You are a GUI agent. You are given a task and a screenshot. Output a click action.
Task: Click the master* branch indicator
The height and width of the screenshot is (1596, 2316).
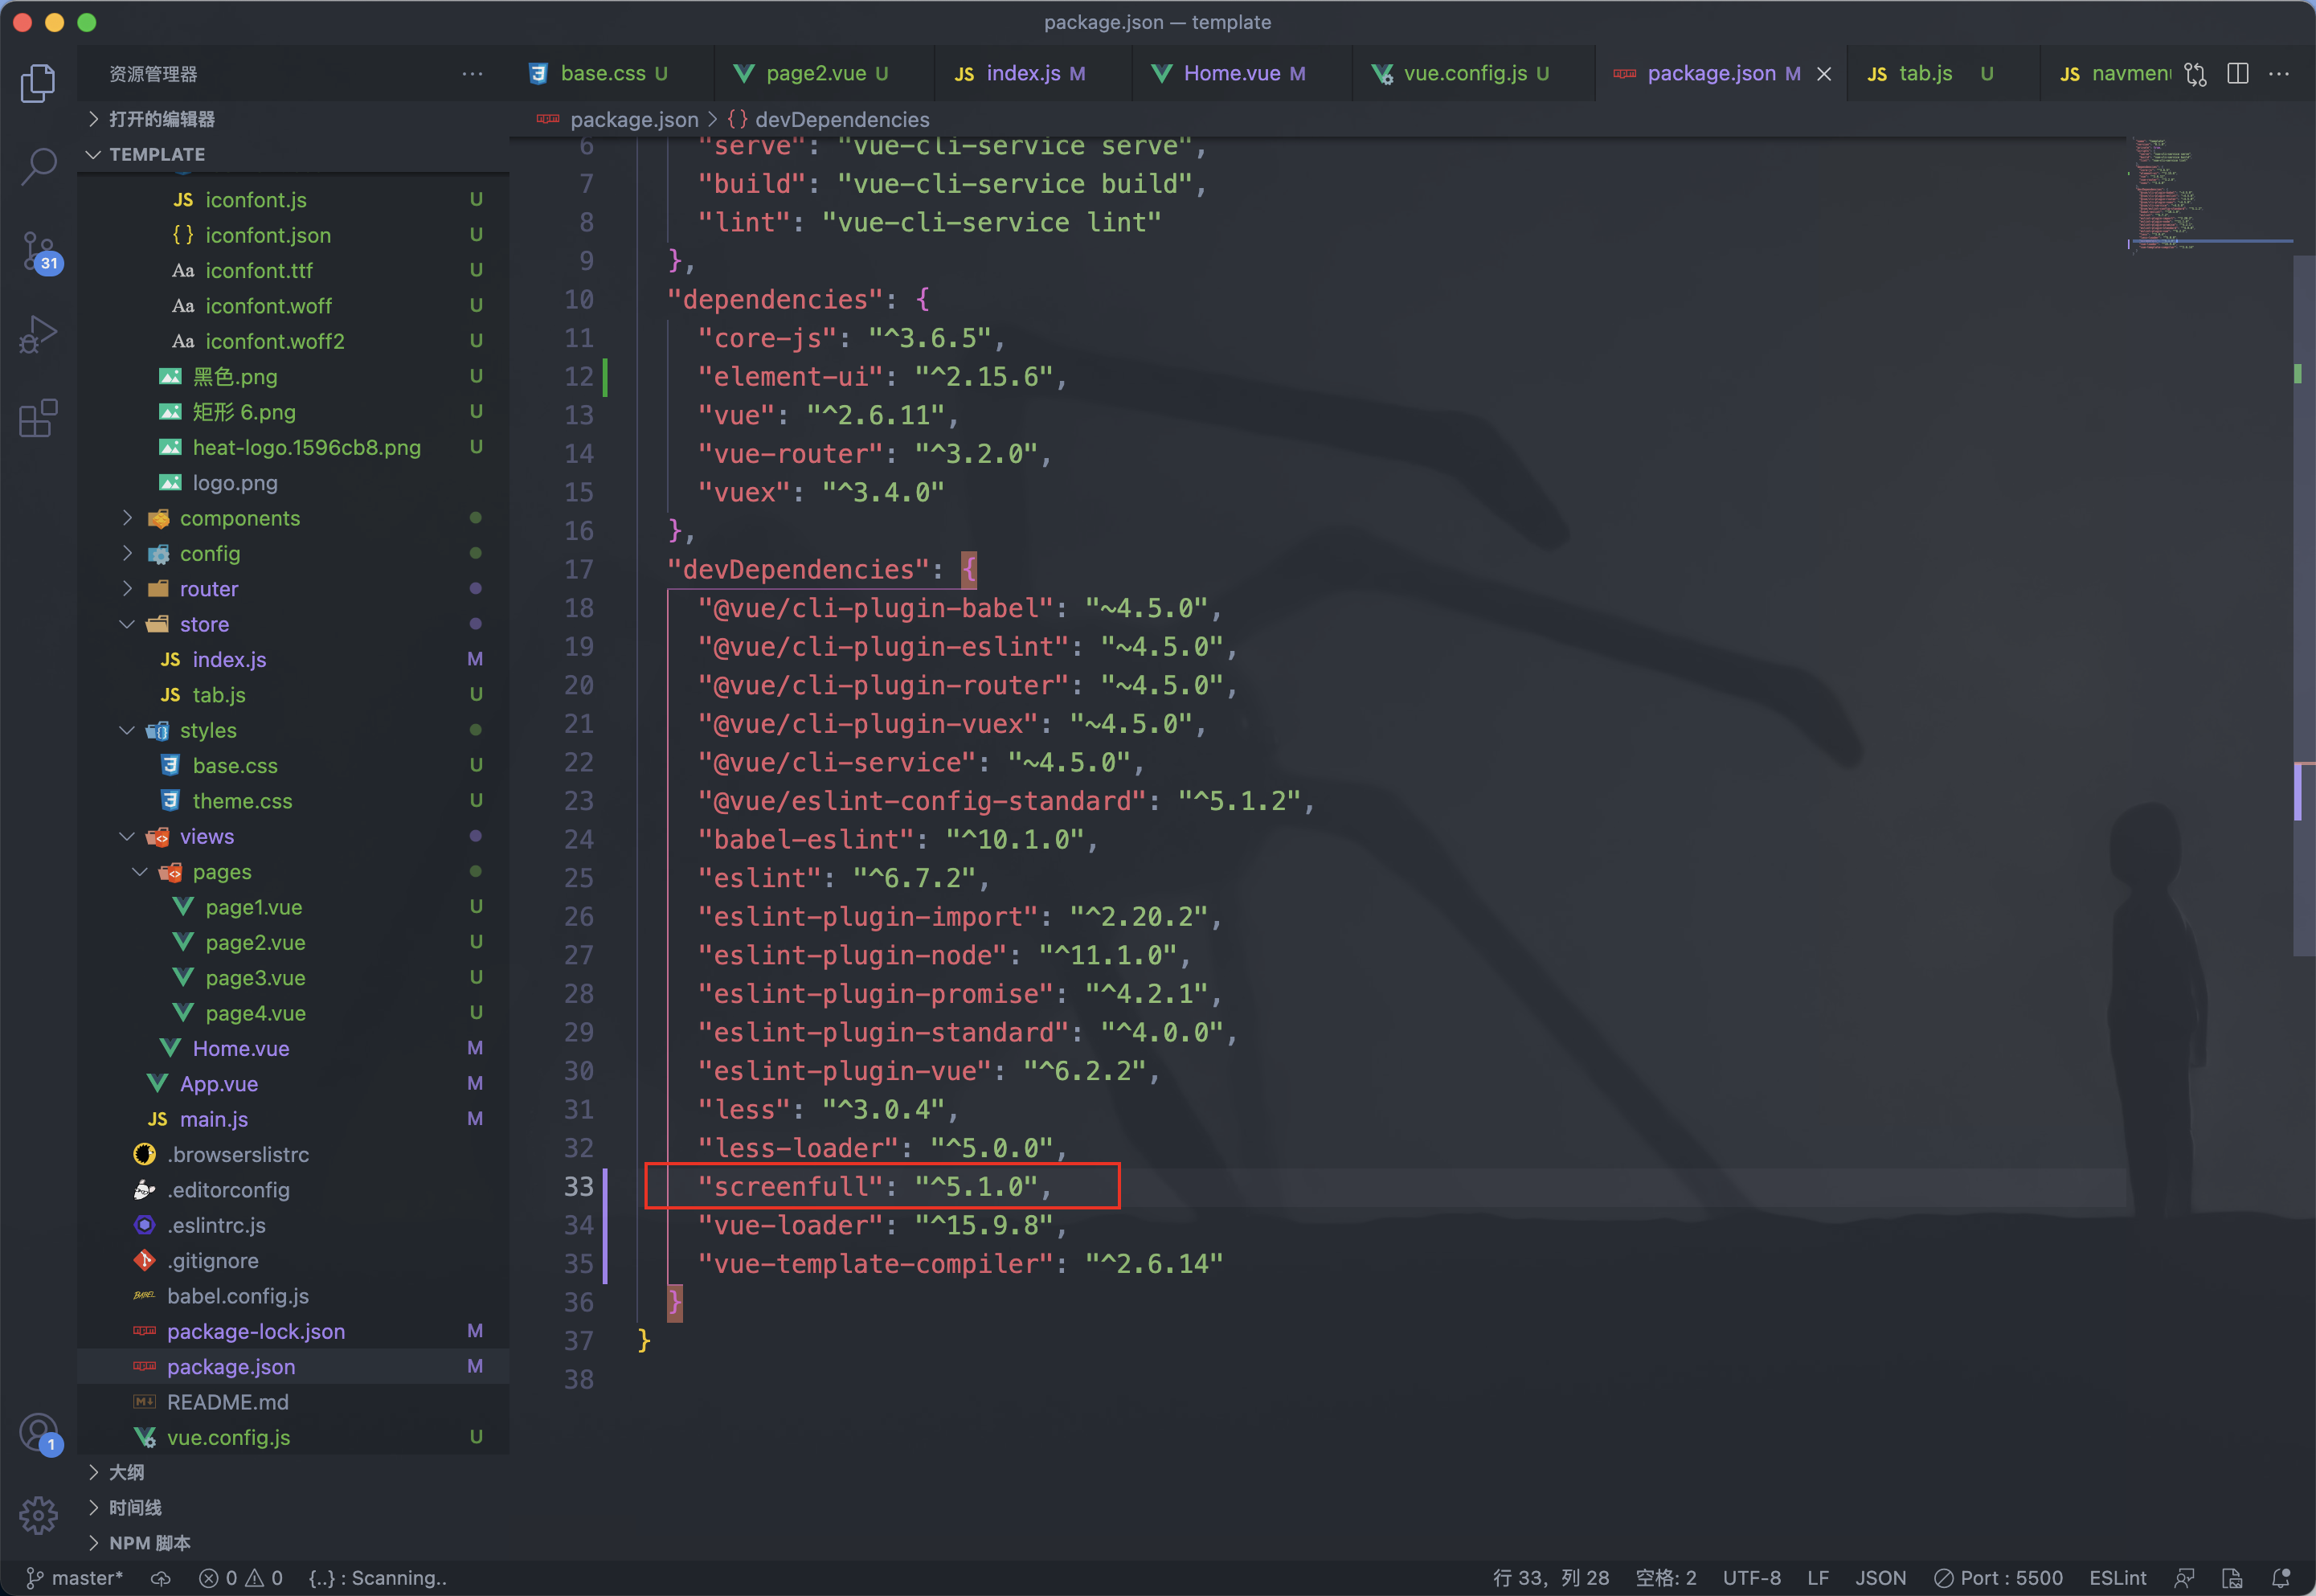coord(75,1578)
